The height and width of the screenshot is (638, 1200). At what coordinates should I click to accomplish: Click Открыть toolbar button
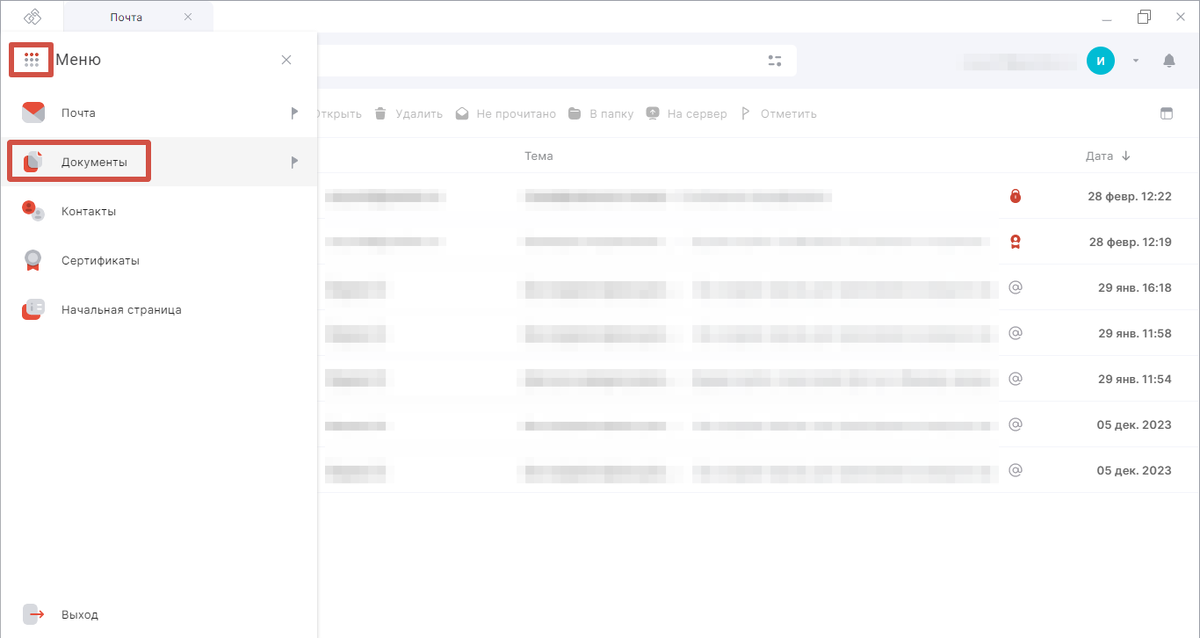[x=340, y=113]
